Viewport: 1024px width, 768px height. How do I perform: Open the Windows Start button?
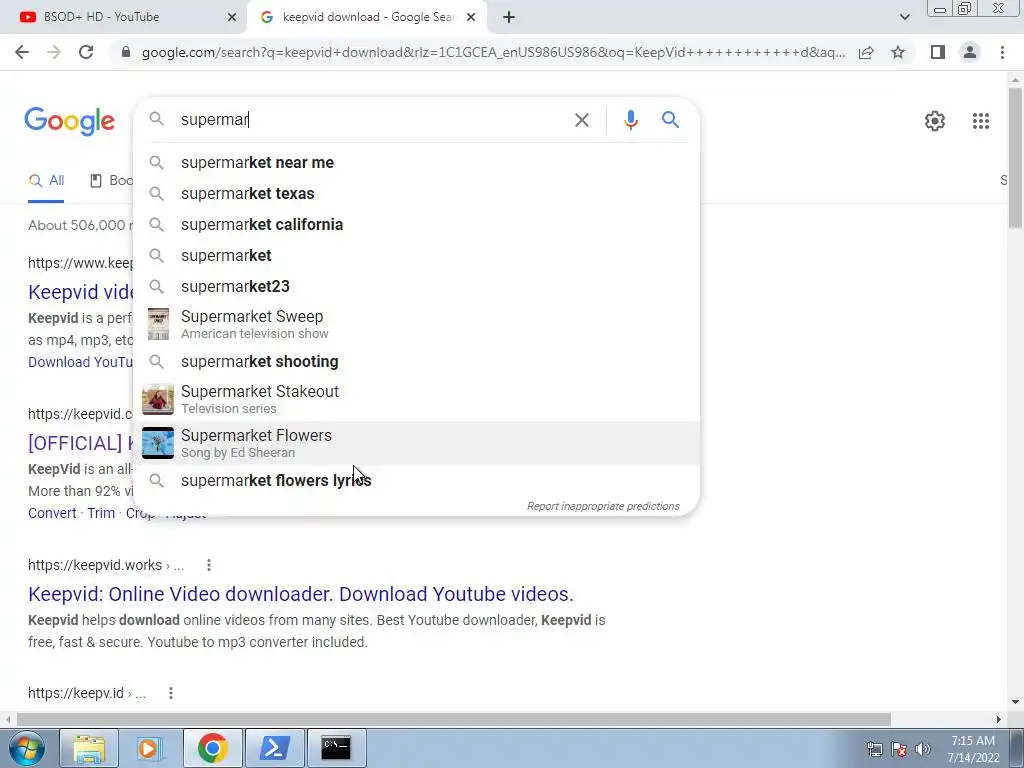point(26,748)
